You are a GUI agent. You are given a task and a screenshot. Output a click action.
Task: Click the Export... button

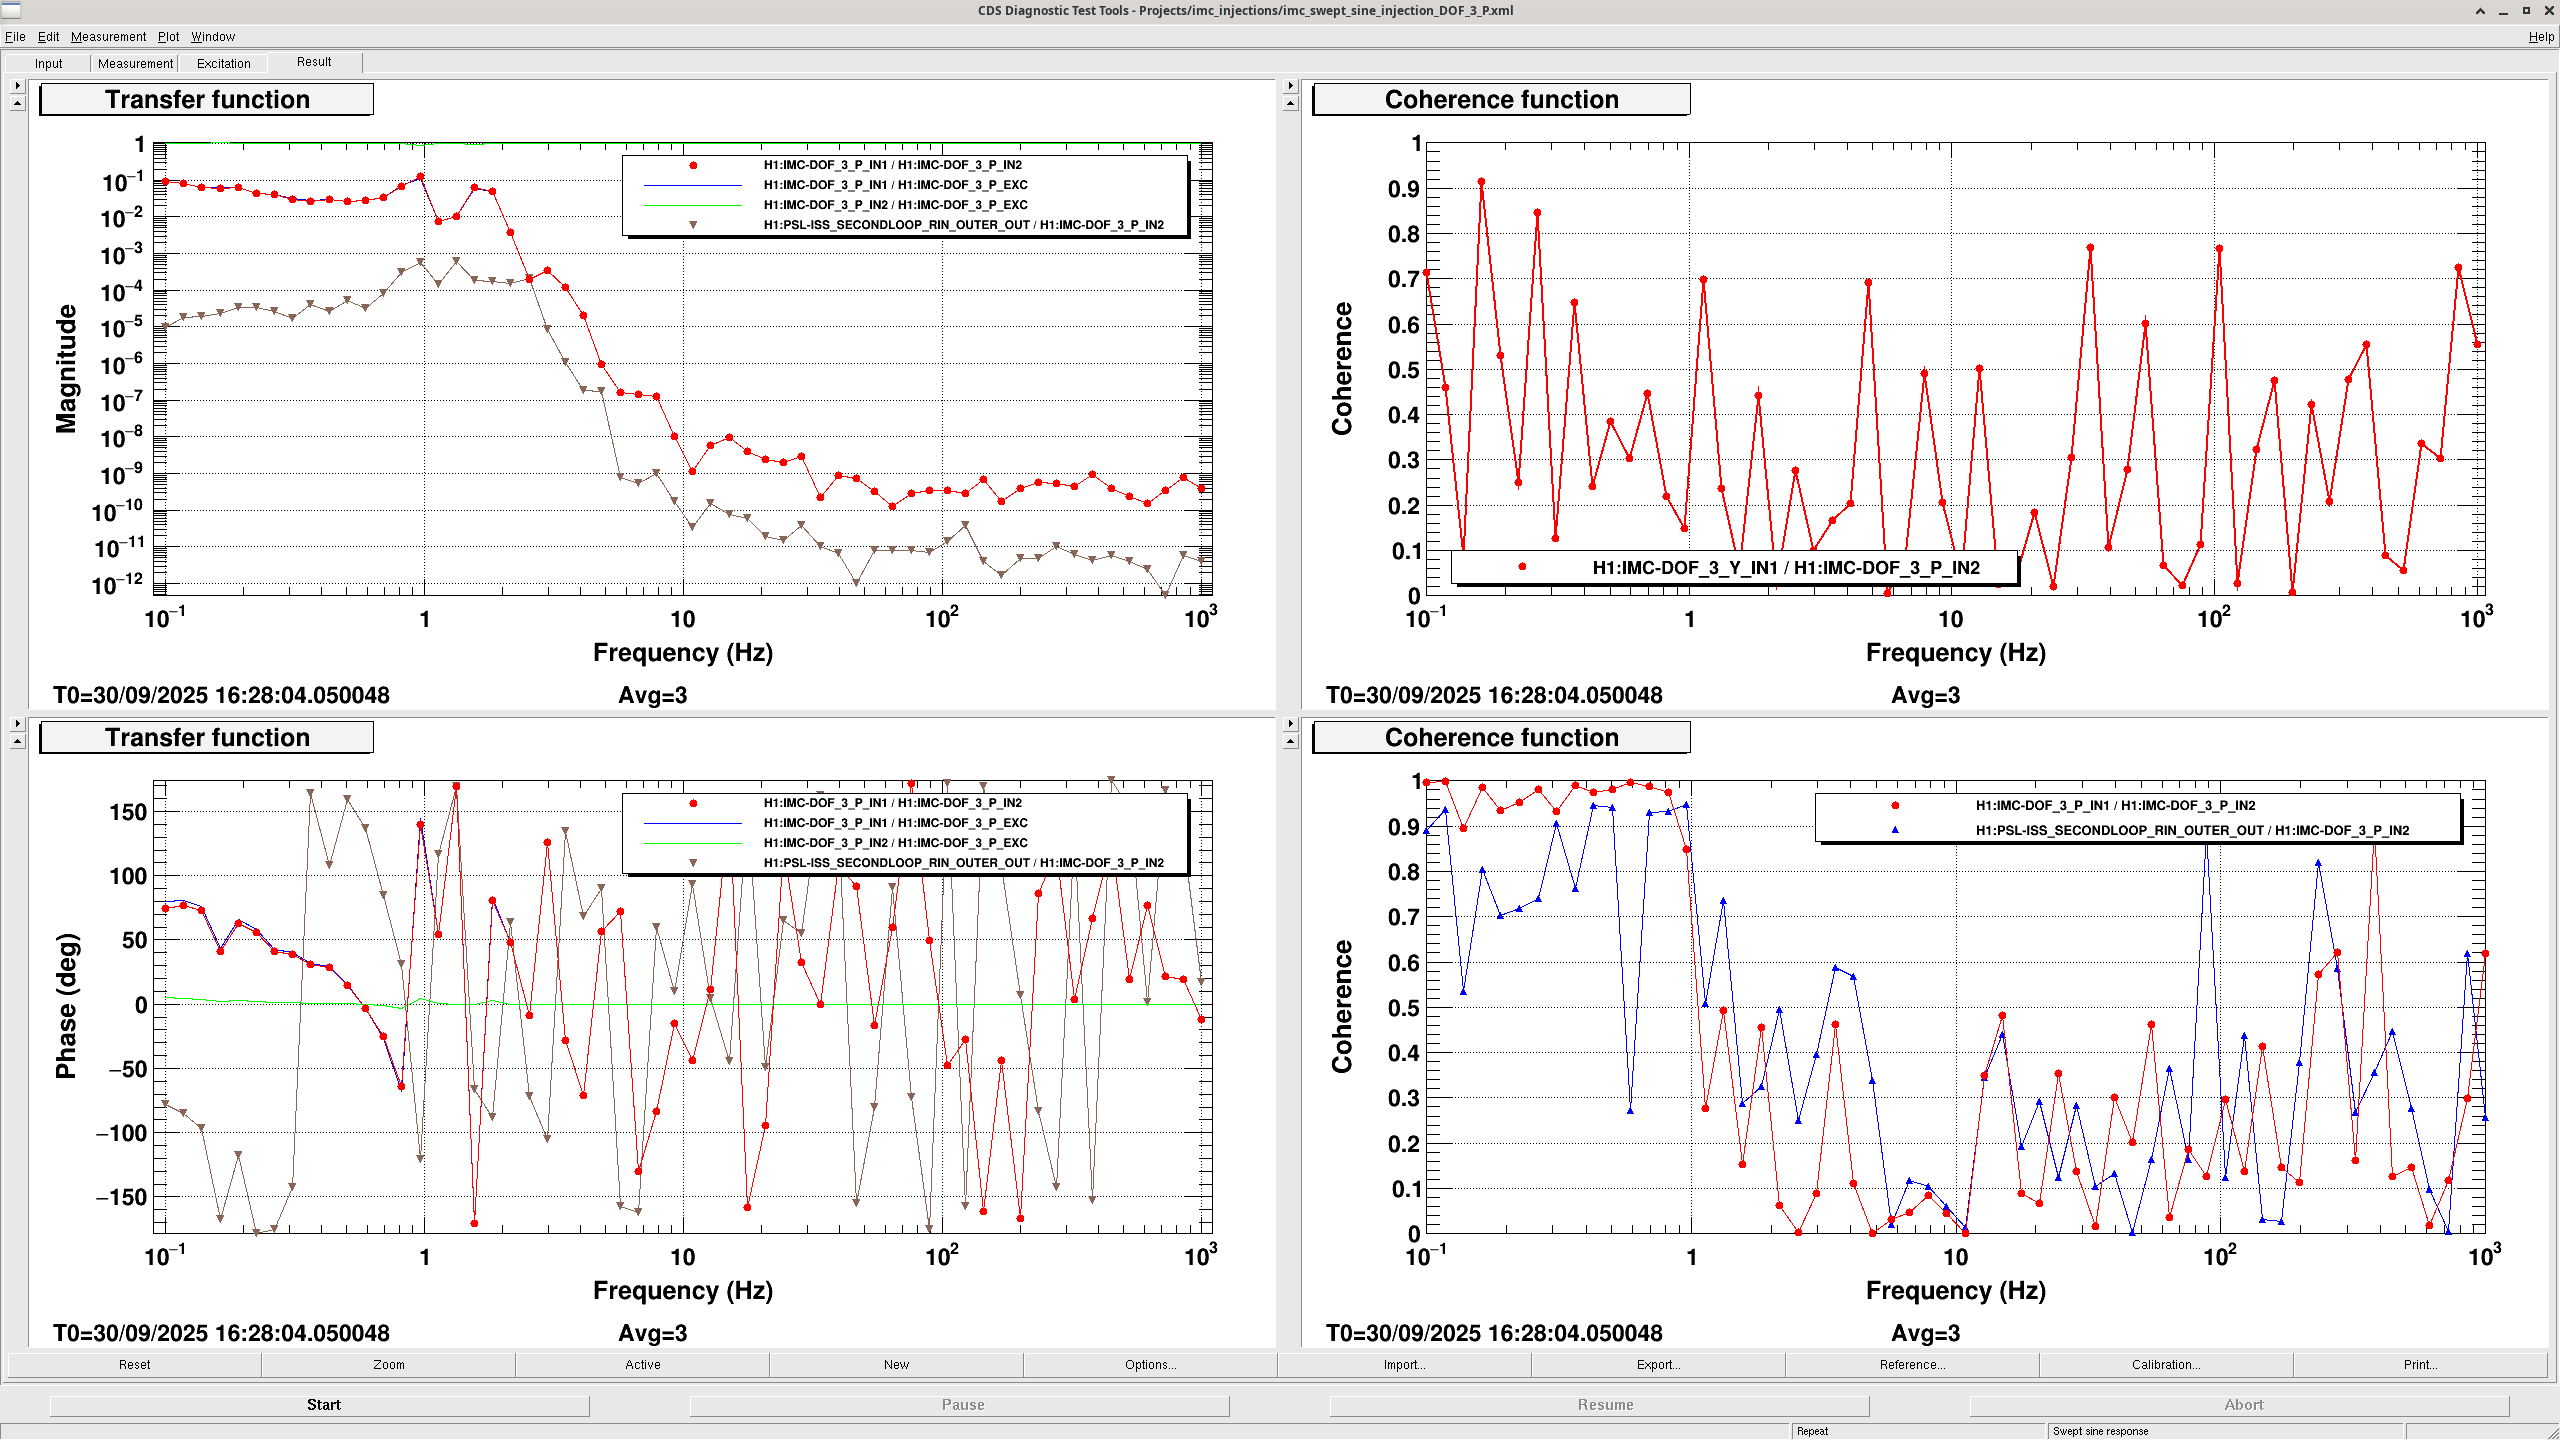(x=1657, y=1364)
